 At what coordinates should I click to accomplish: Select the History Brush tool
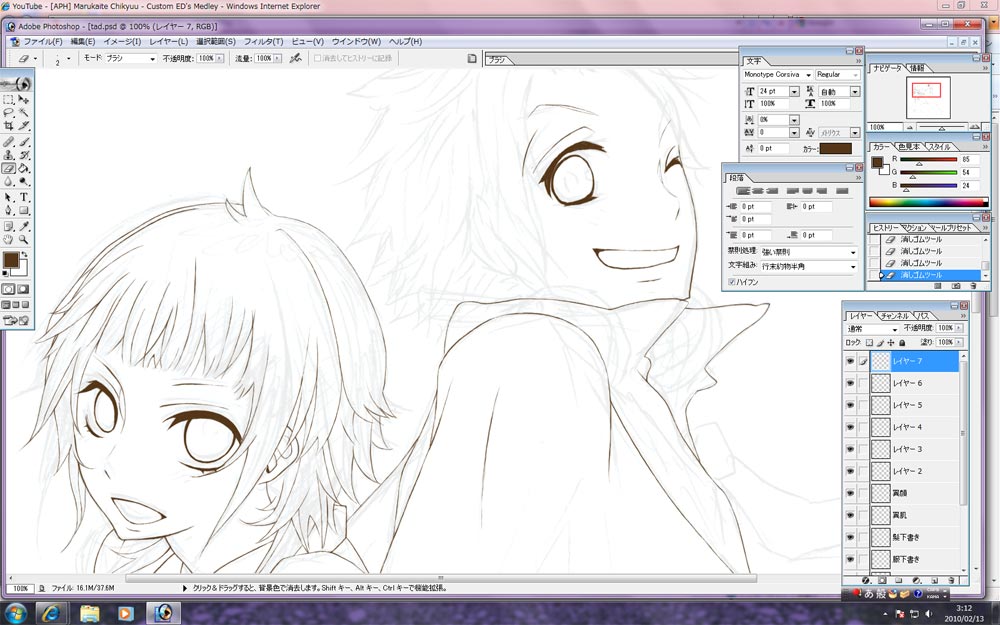point(24,155)
